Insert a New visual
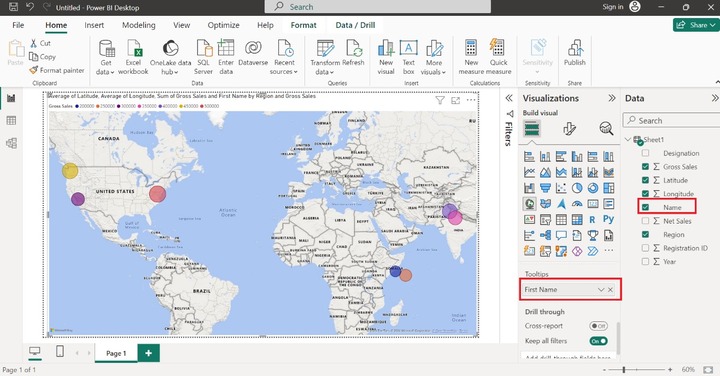 click(386, 57)
